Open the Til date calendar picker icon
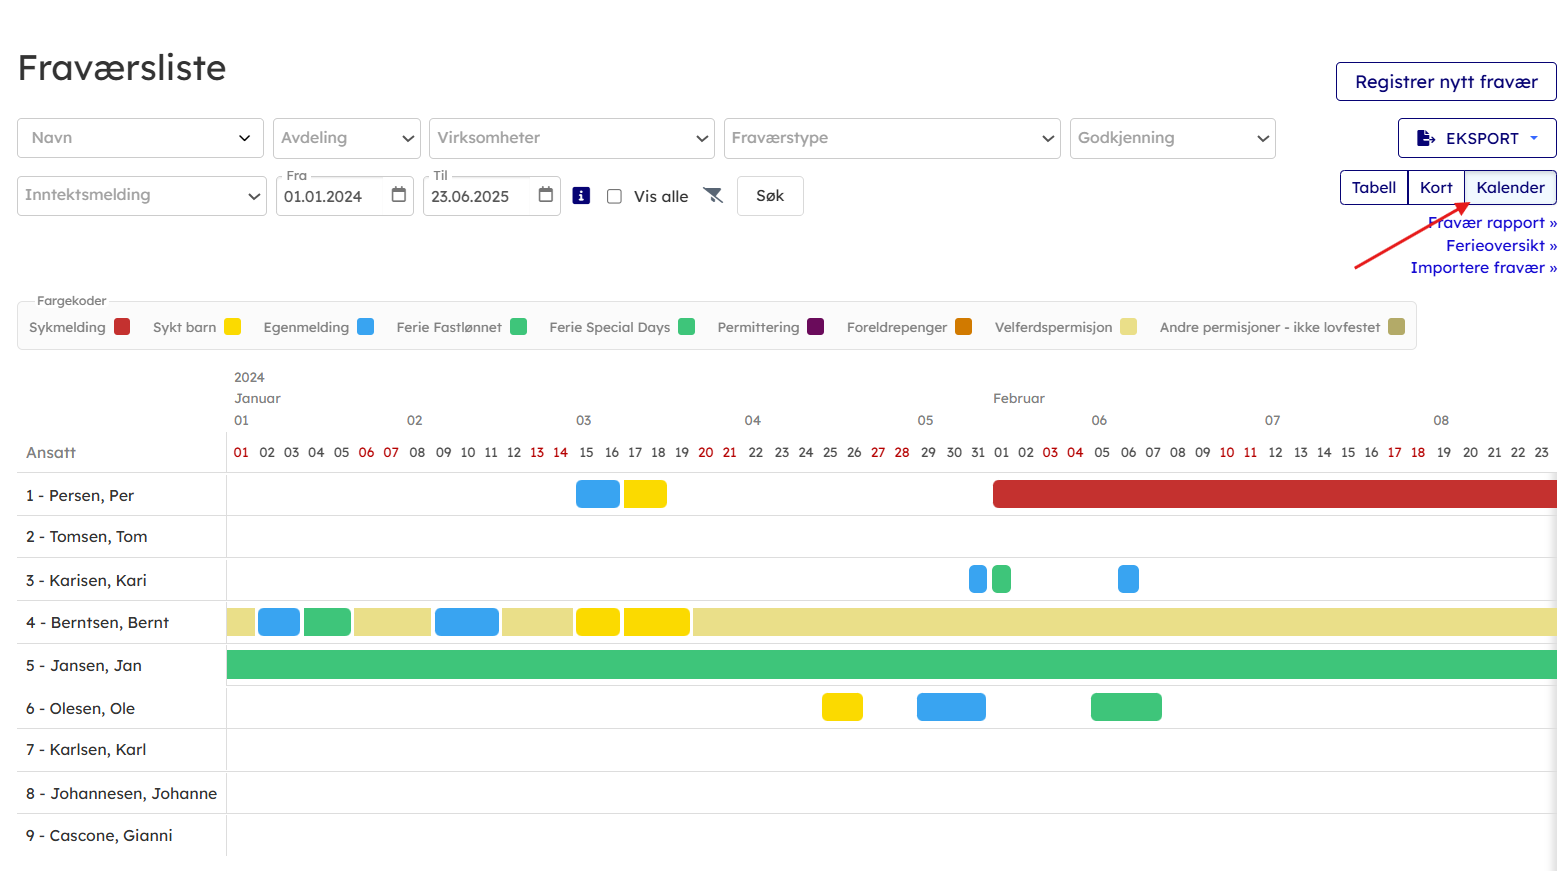Screen dimensions: 1567x871 (x=546, y=195)
